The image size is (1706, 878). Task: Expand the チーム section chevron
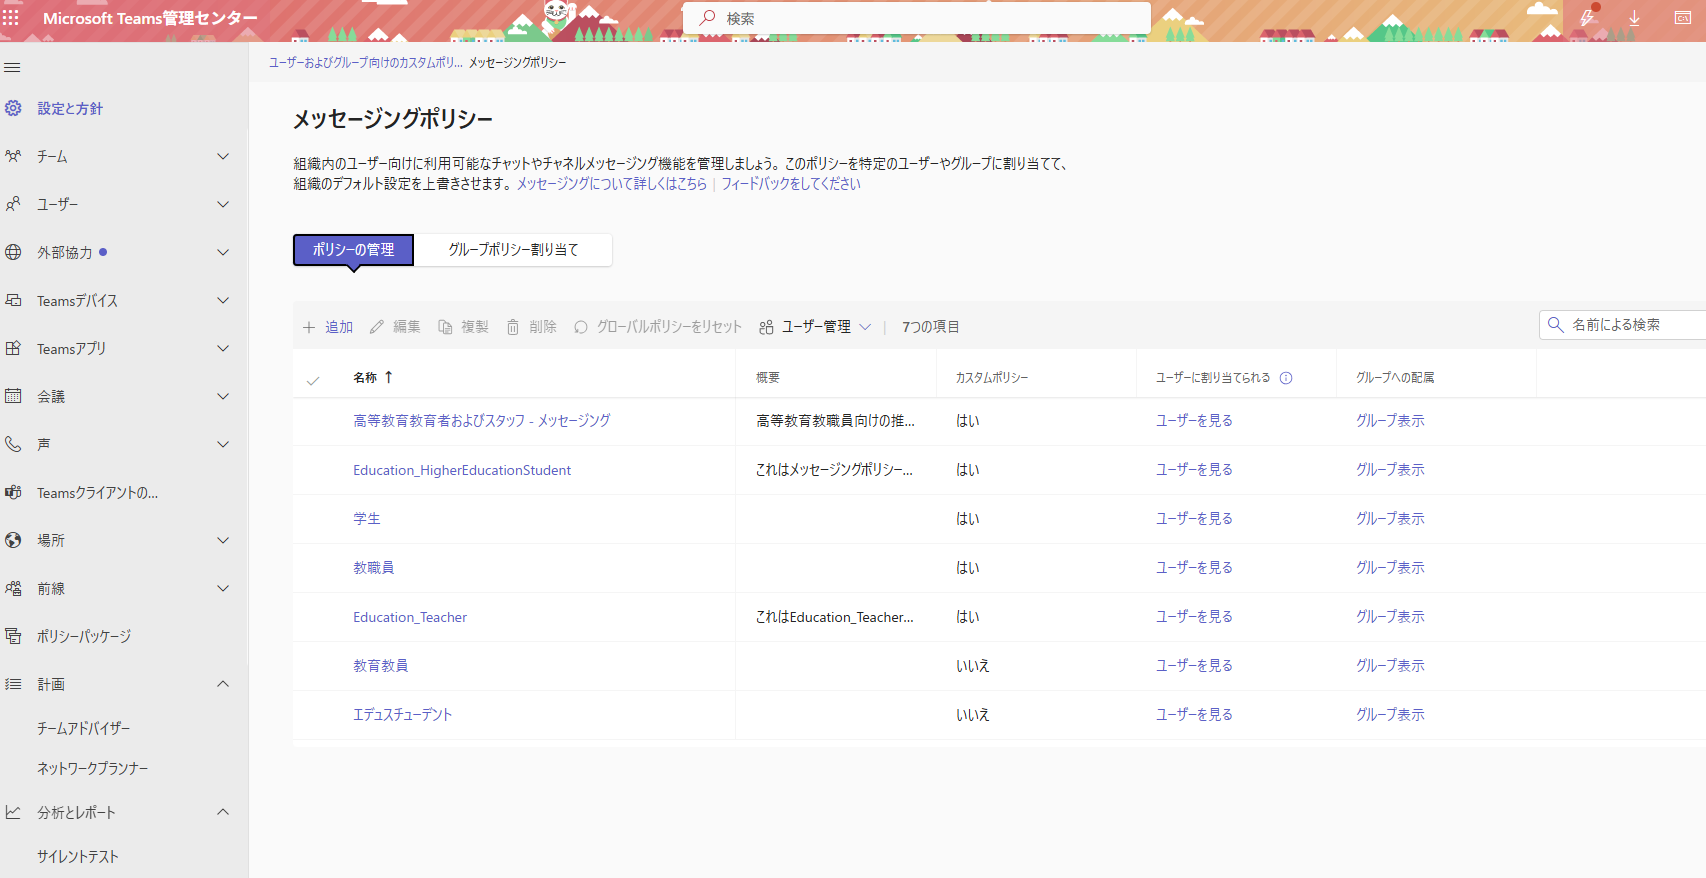coord(223,156)
